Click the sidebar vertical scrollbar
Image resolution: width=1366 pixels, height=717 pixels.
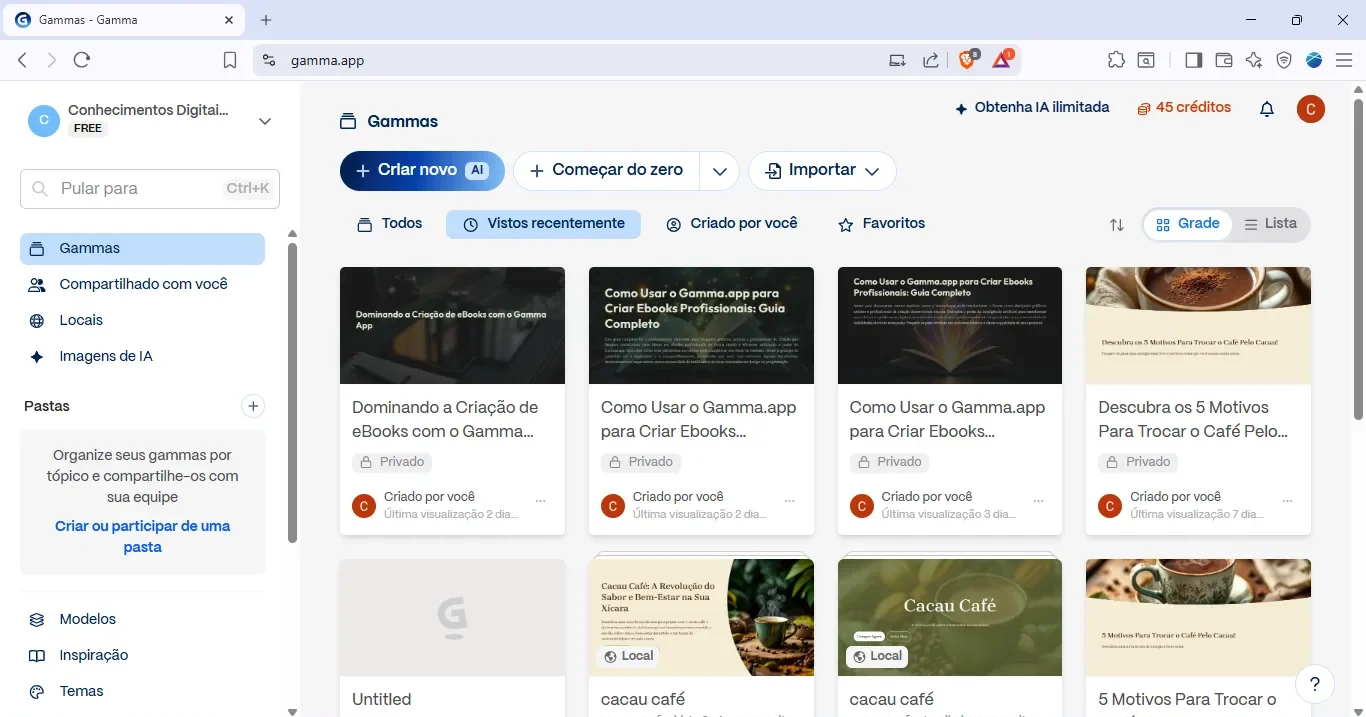[x=292, y=392]
